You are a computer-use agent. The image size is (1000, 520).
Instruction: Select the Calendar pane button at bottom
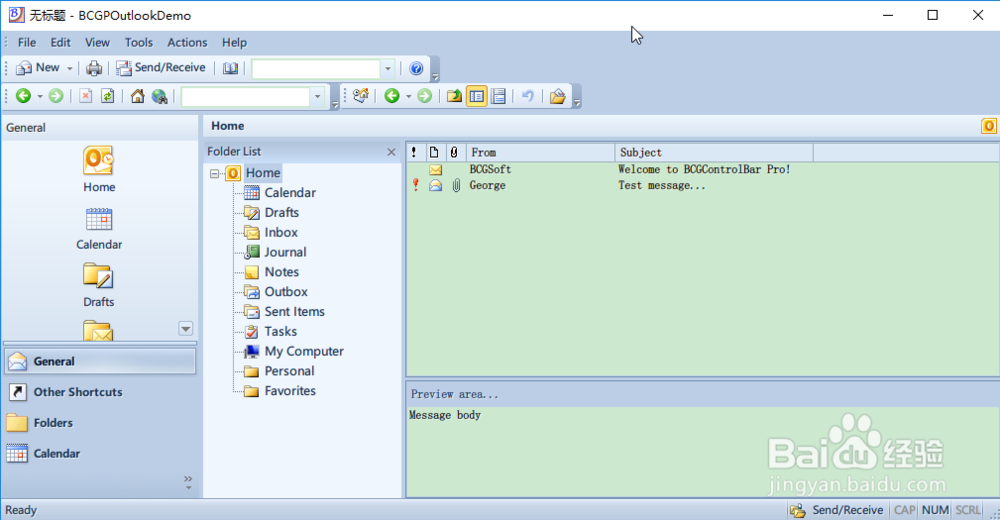point(100,454)
